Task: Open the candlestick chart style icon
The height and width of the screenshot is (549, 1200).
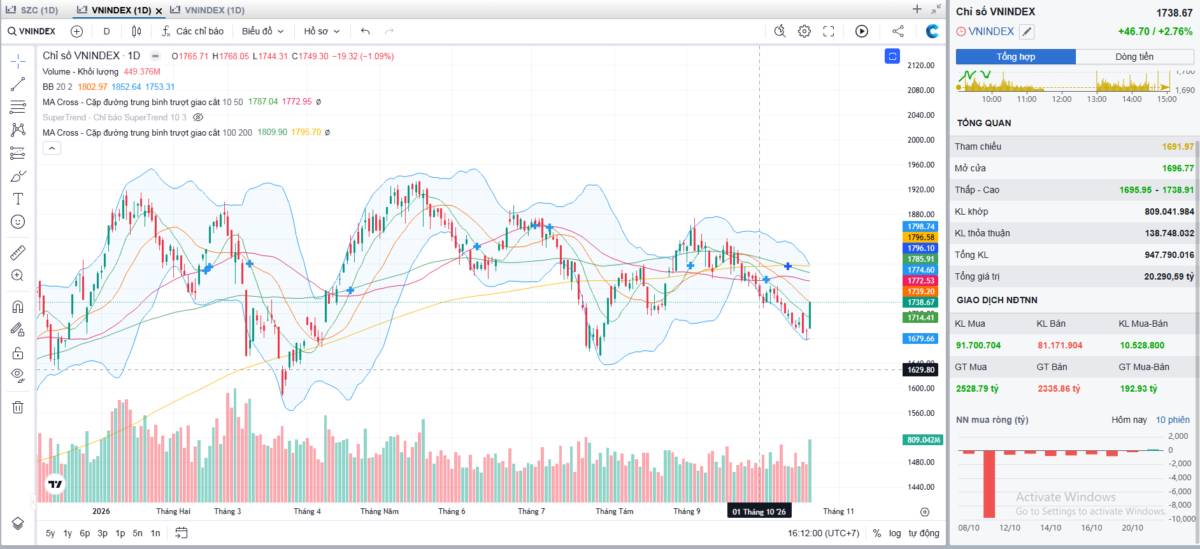Action: pyautogui.click(x=138, y=31)
